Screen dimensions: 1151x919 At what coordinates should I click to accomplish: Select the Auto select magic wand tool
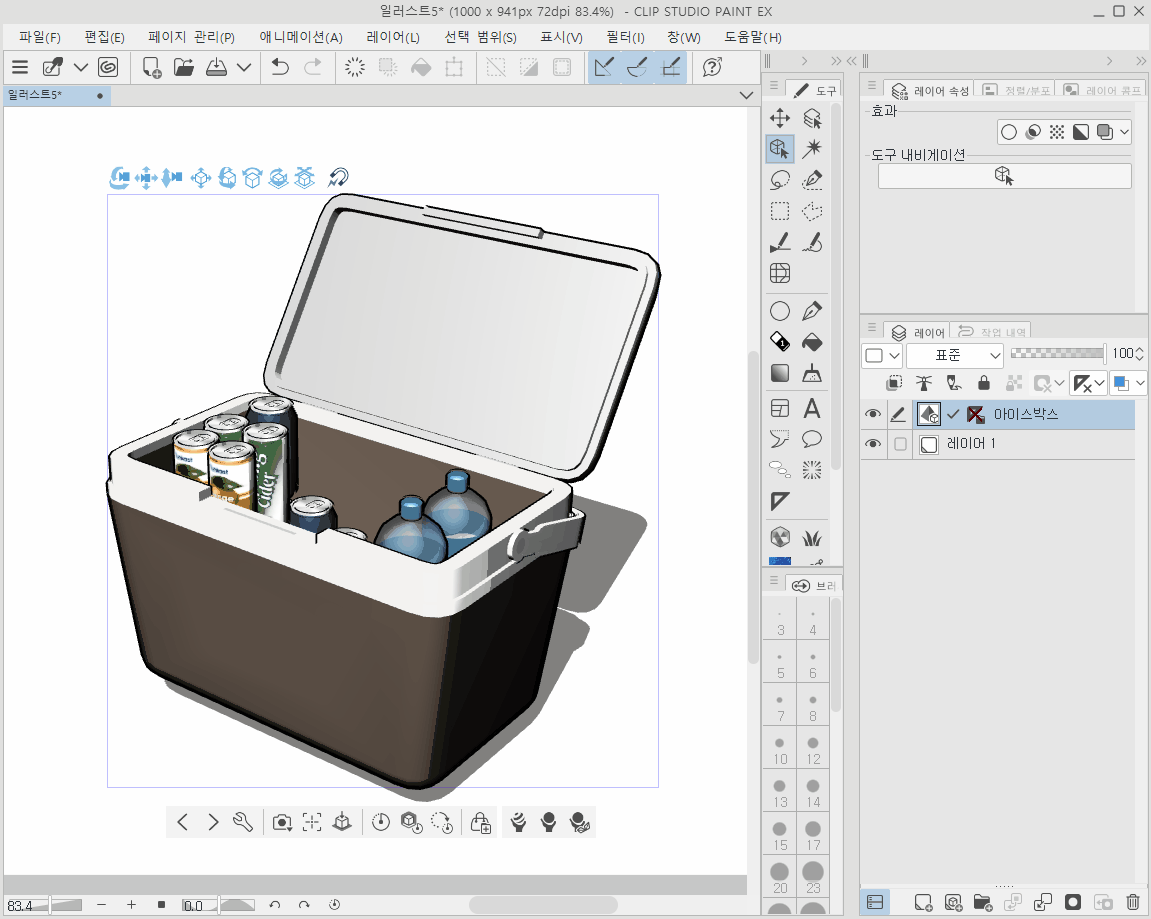click(812, 150)
